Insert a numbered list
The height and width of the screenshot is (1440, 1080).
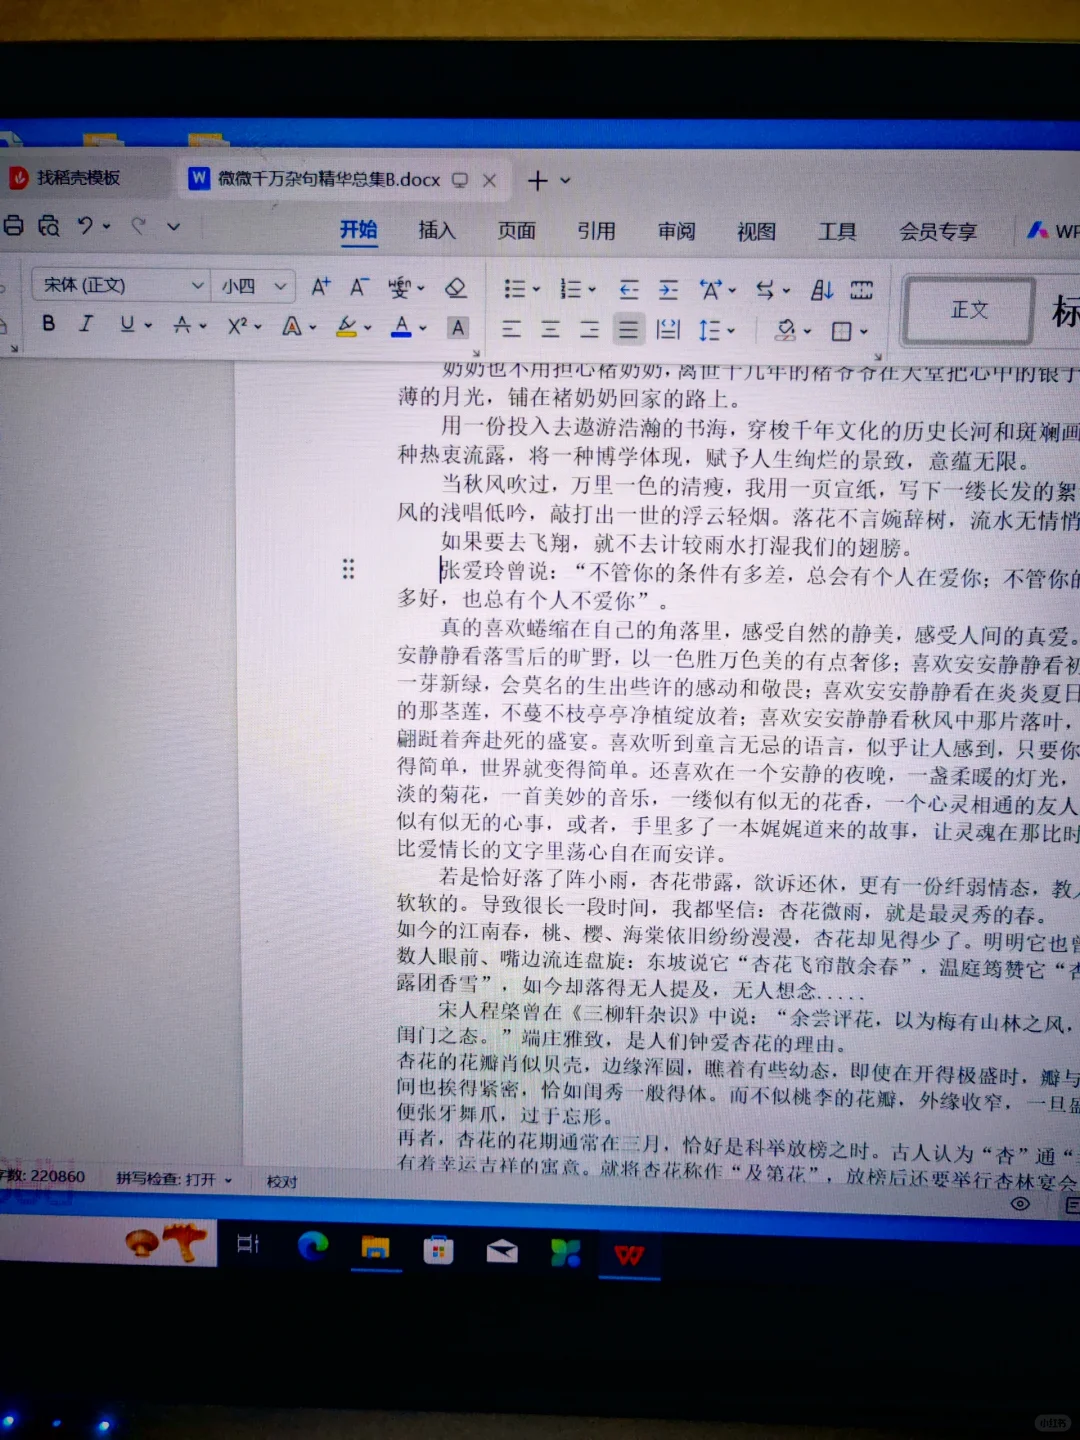(x=571, y=289)
